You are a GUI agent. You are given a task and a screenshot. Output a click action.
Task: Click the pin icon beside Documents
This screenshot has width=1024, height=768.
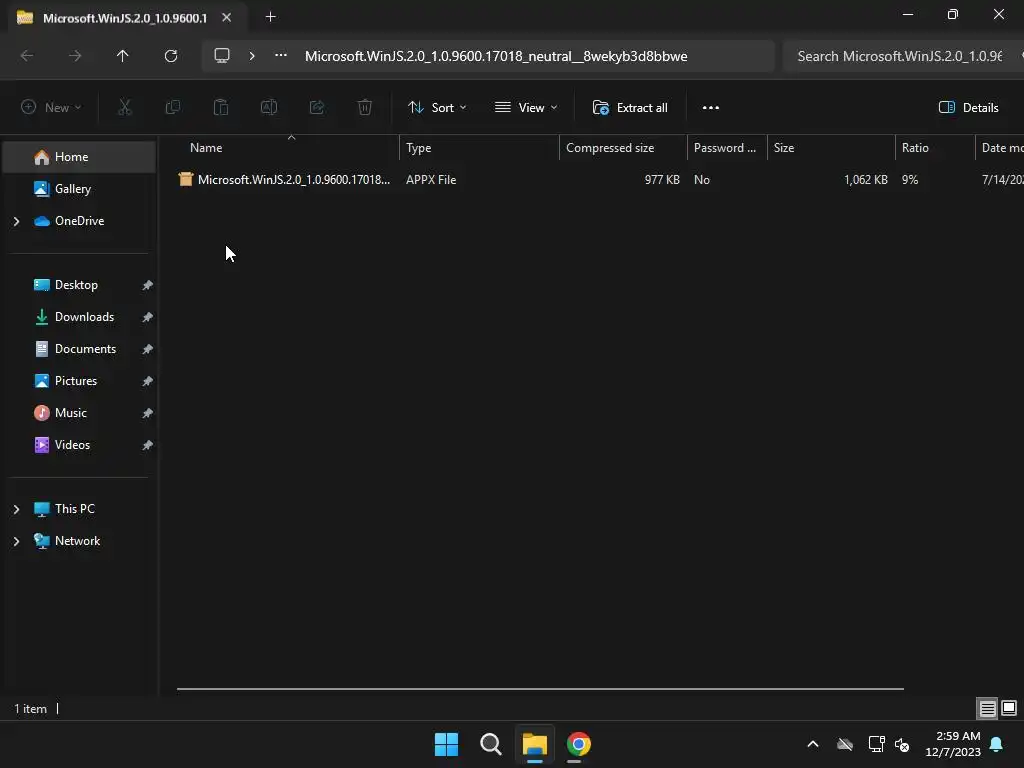pos(148,349)
